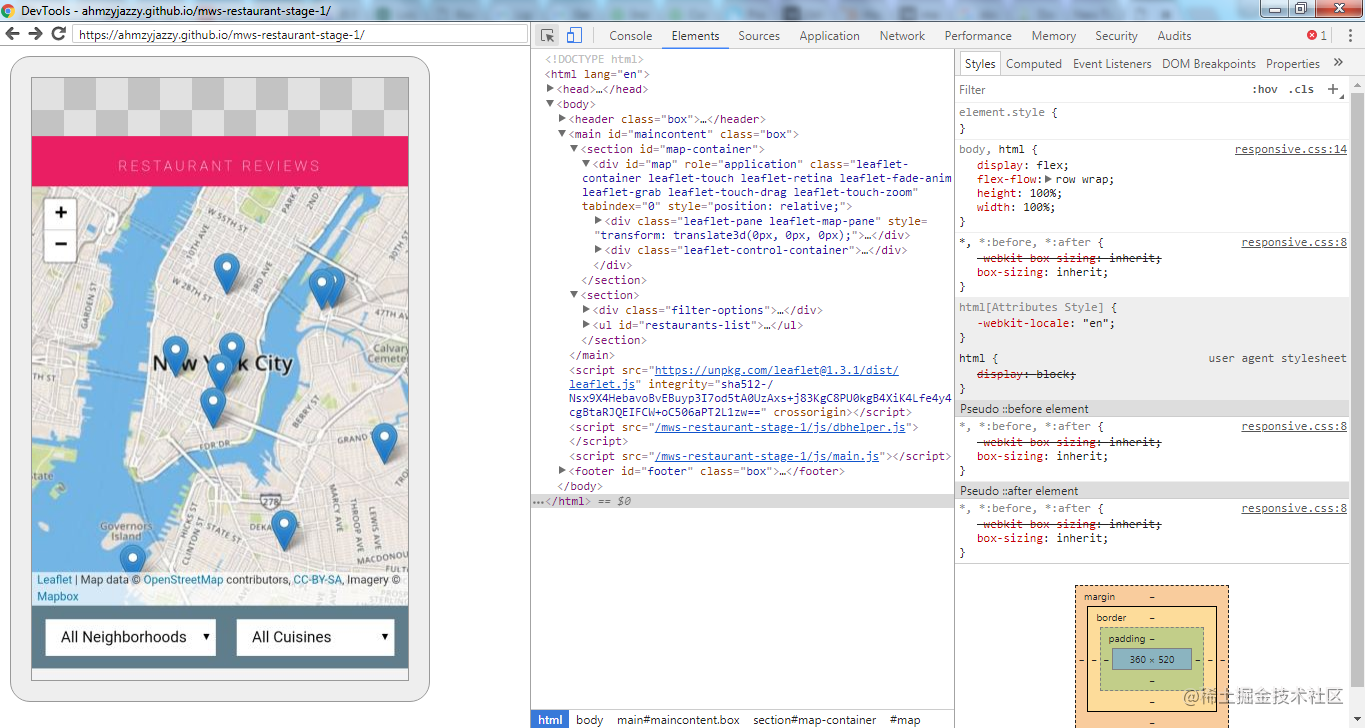Toggle the .hov element state button
The height and width of the screenshot is (728, 1365).
point(1265,89)
